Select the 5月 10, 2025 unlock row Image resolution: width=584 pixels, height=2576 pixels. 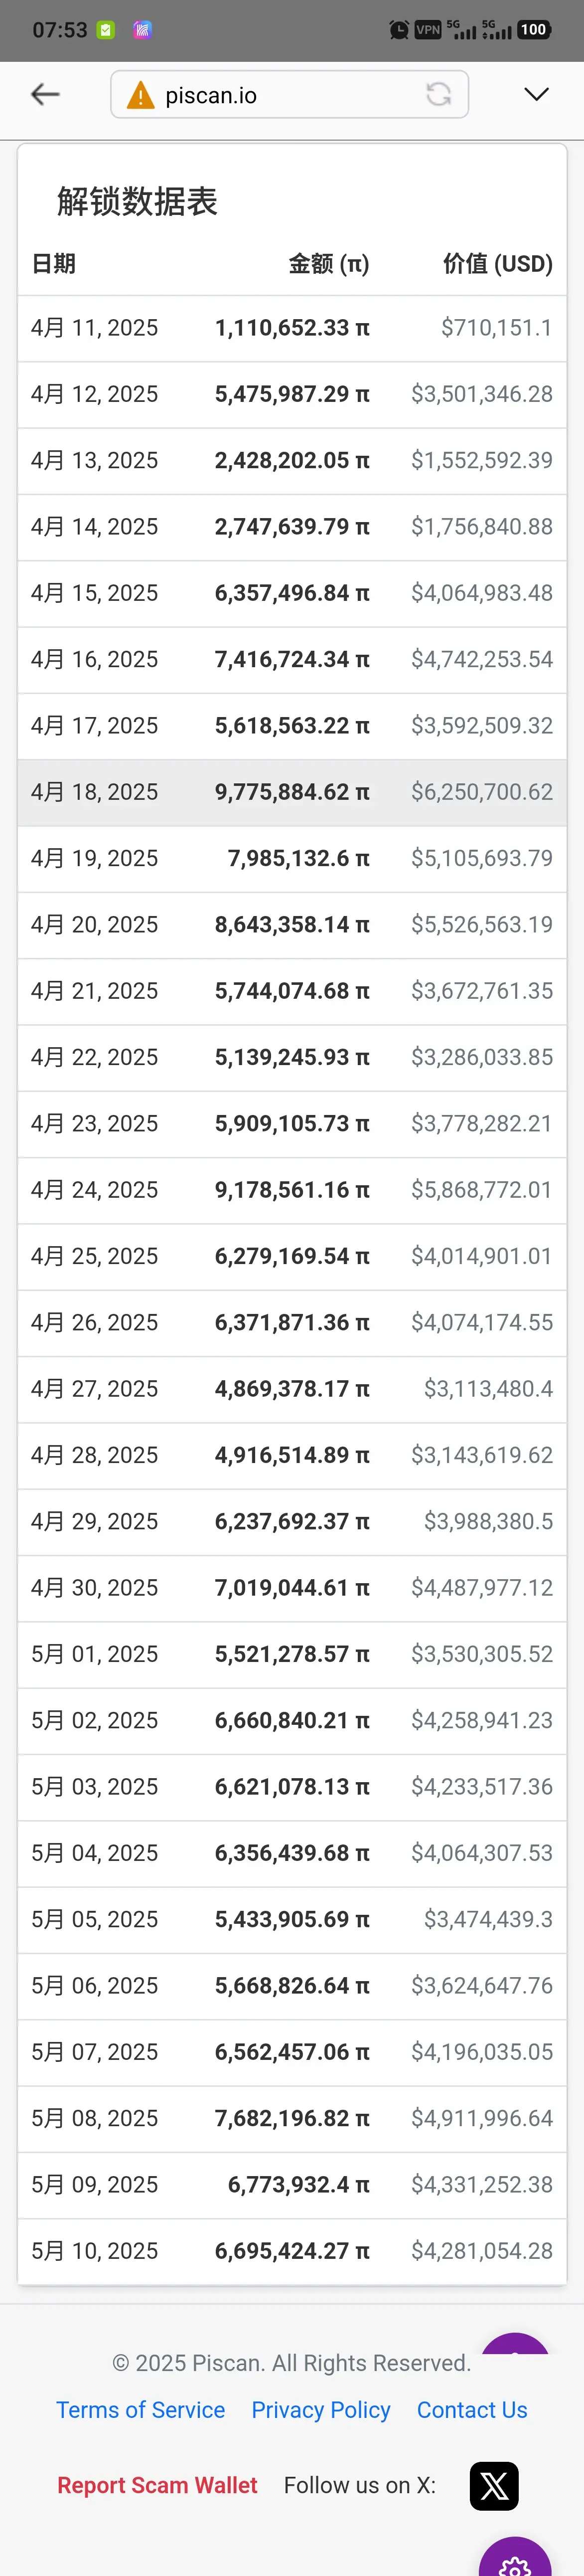[x=292, y=2250]
